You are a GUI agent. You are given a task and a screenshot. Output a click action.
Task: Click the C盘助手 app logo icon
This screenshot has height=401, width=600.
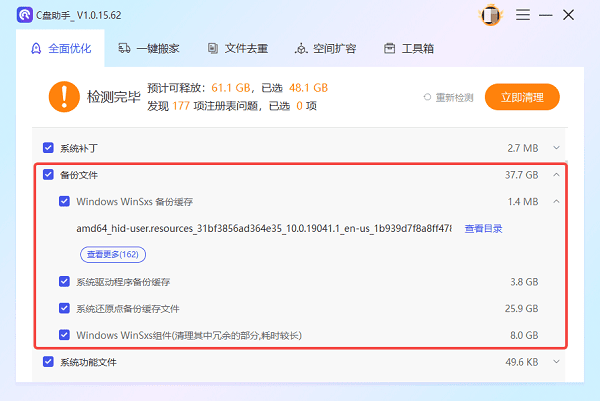click(x=24, y=15)
